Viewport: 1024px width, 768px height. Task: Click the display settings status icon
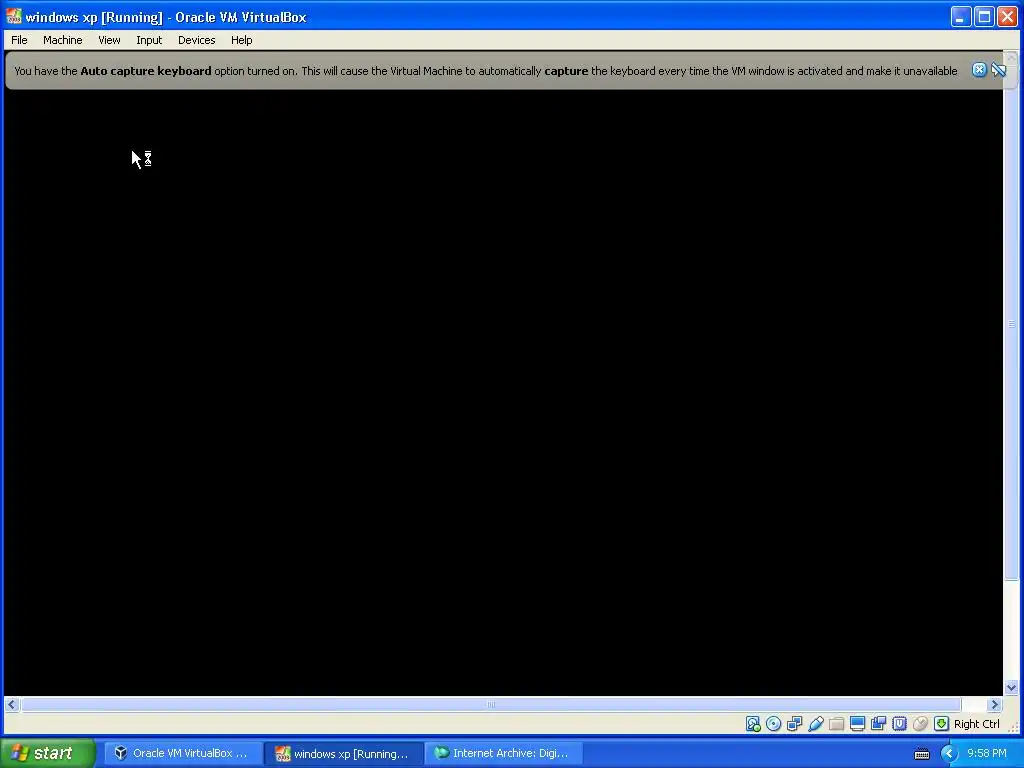coord(857,724)
